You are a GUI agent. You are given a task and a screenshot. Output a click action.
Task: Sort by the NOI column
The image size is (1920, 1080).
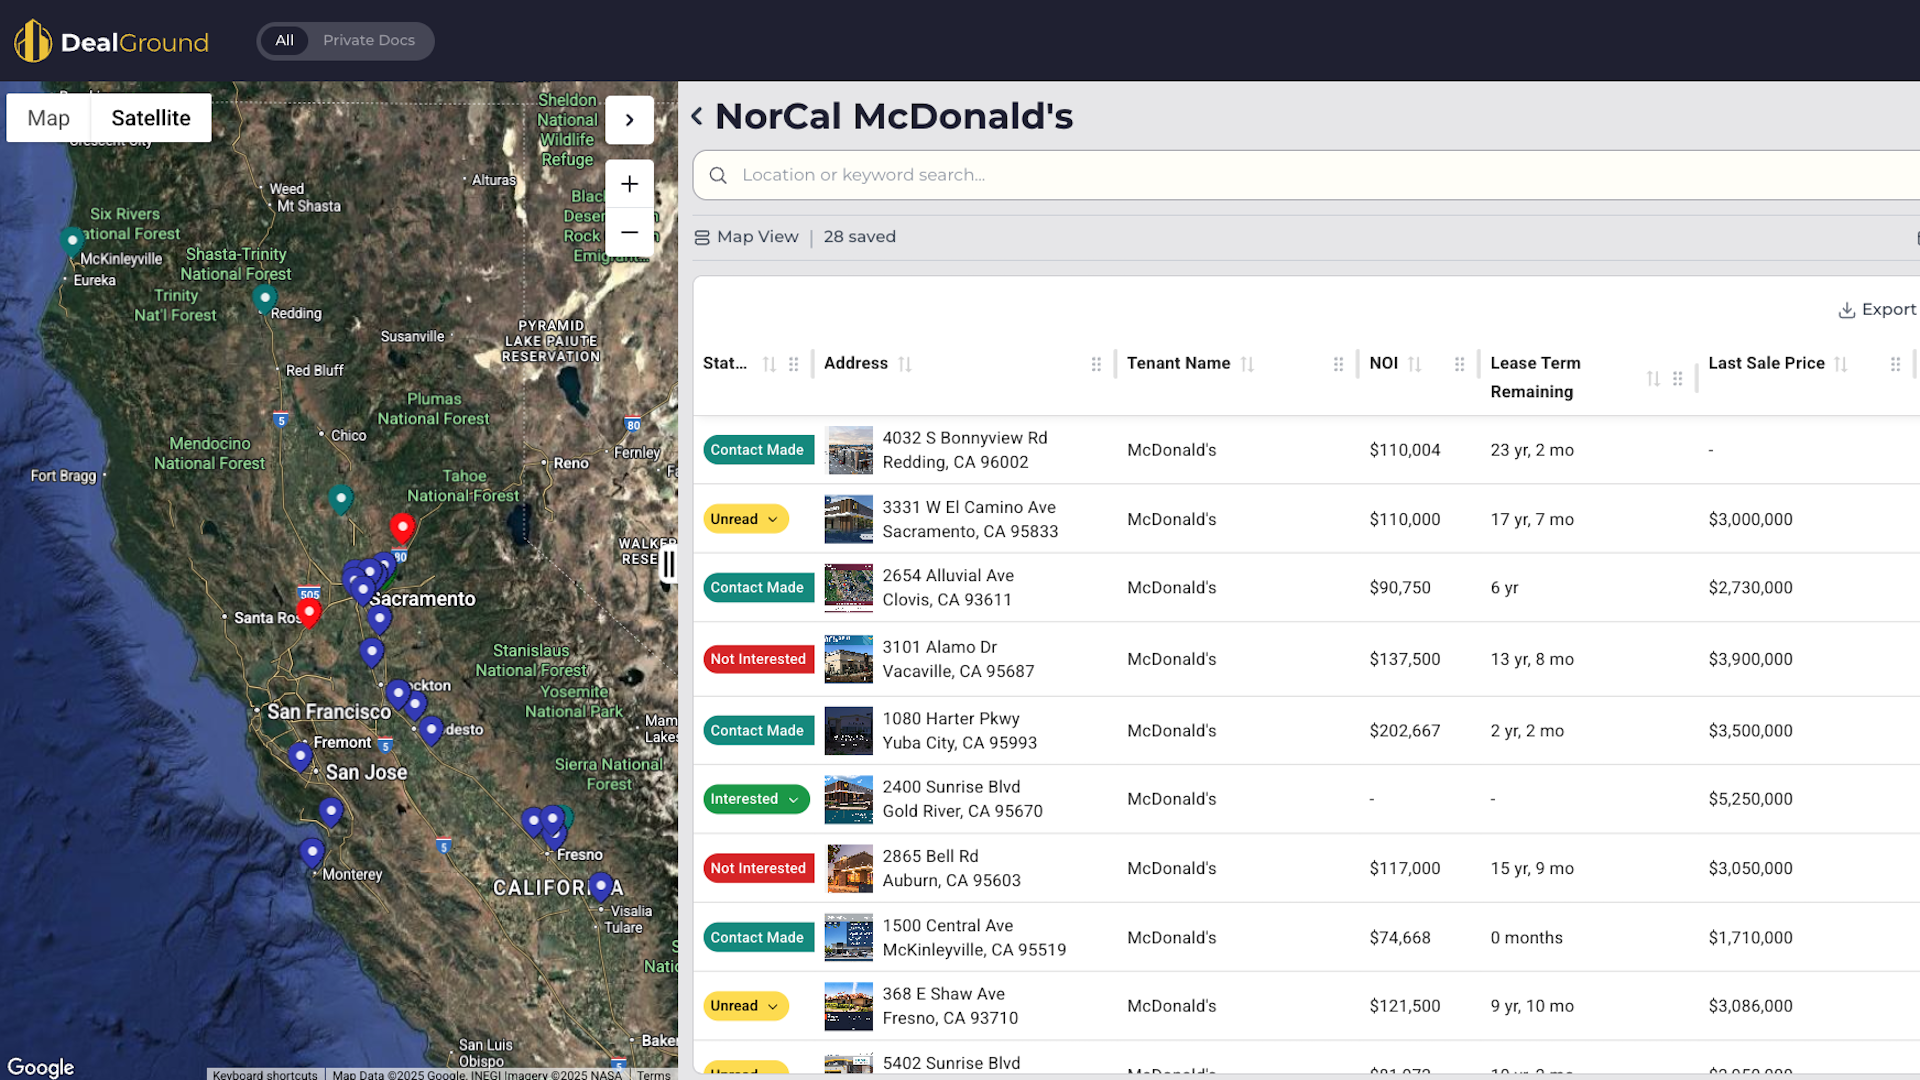[1414, 364]
